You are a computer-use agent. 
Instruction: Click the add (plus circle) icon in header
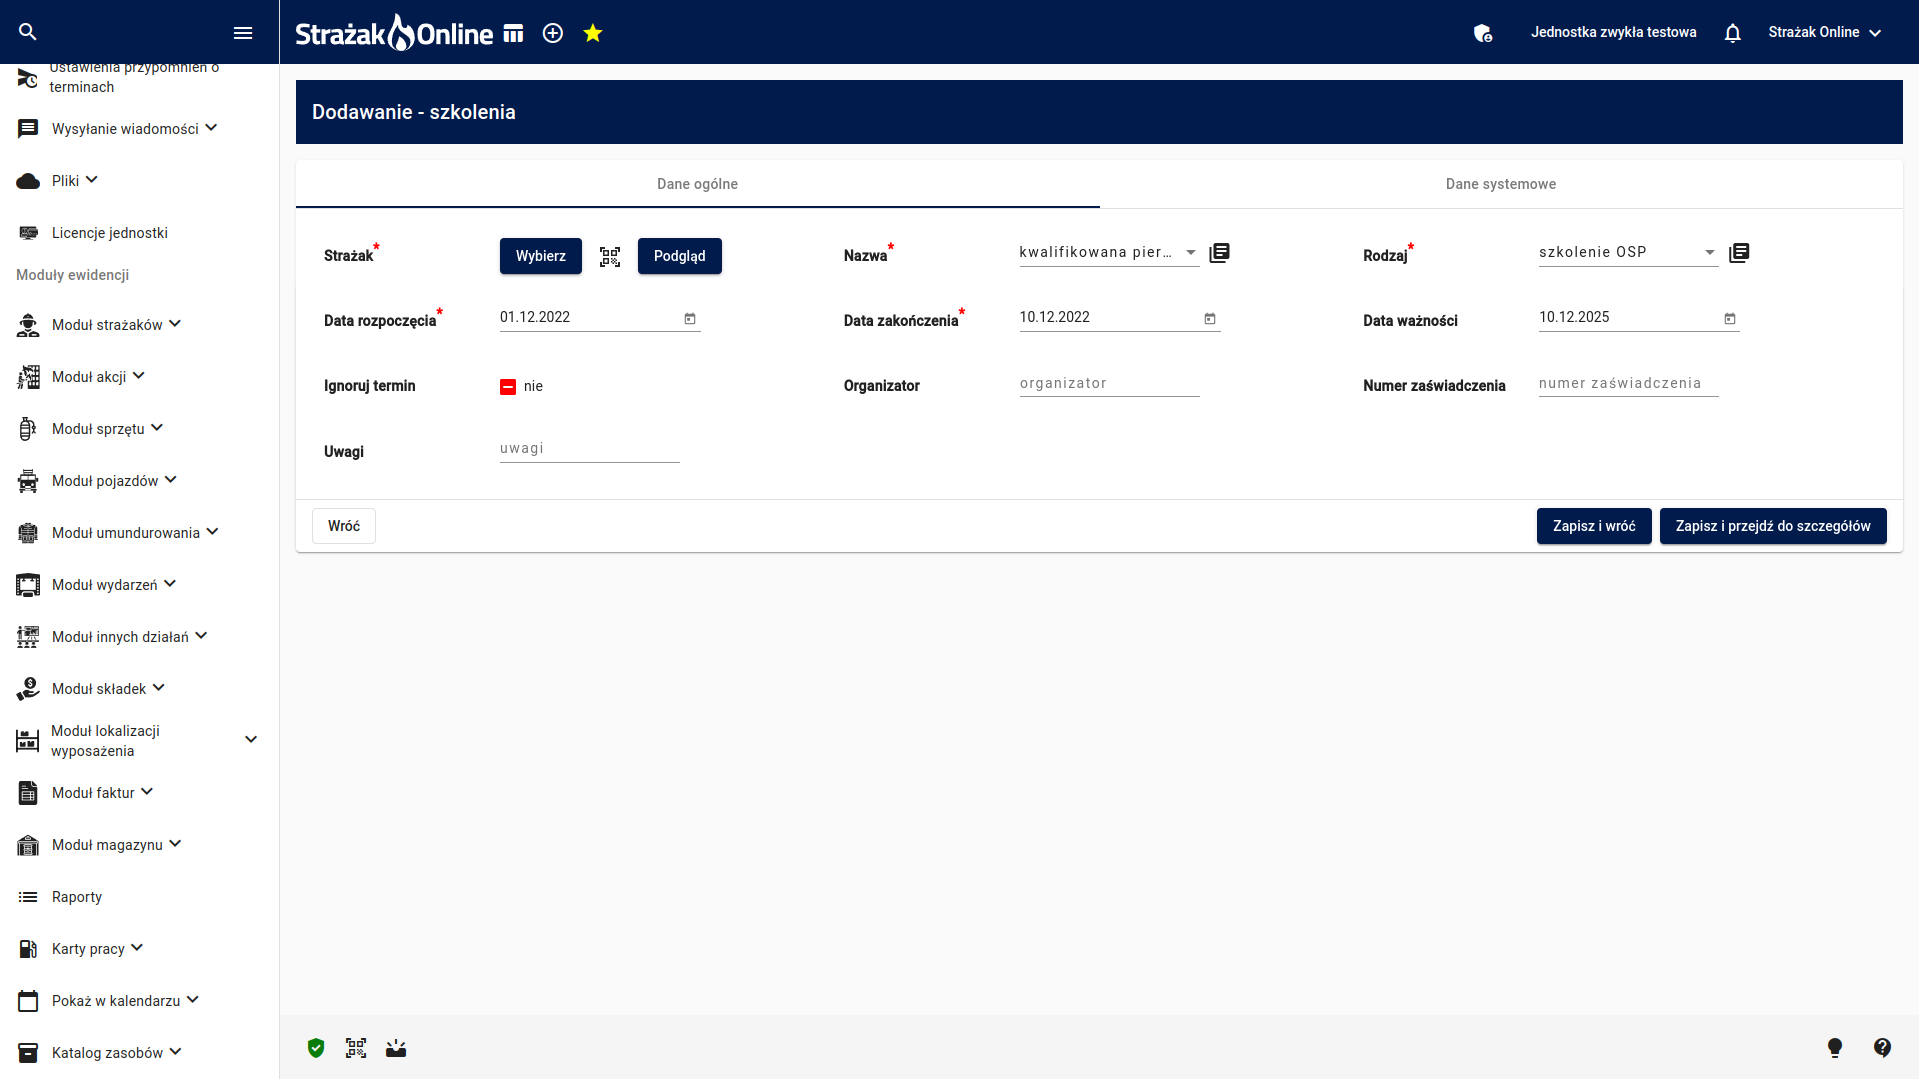pyautogui.click(x=553, y=33)
